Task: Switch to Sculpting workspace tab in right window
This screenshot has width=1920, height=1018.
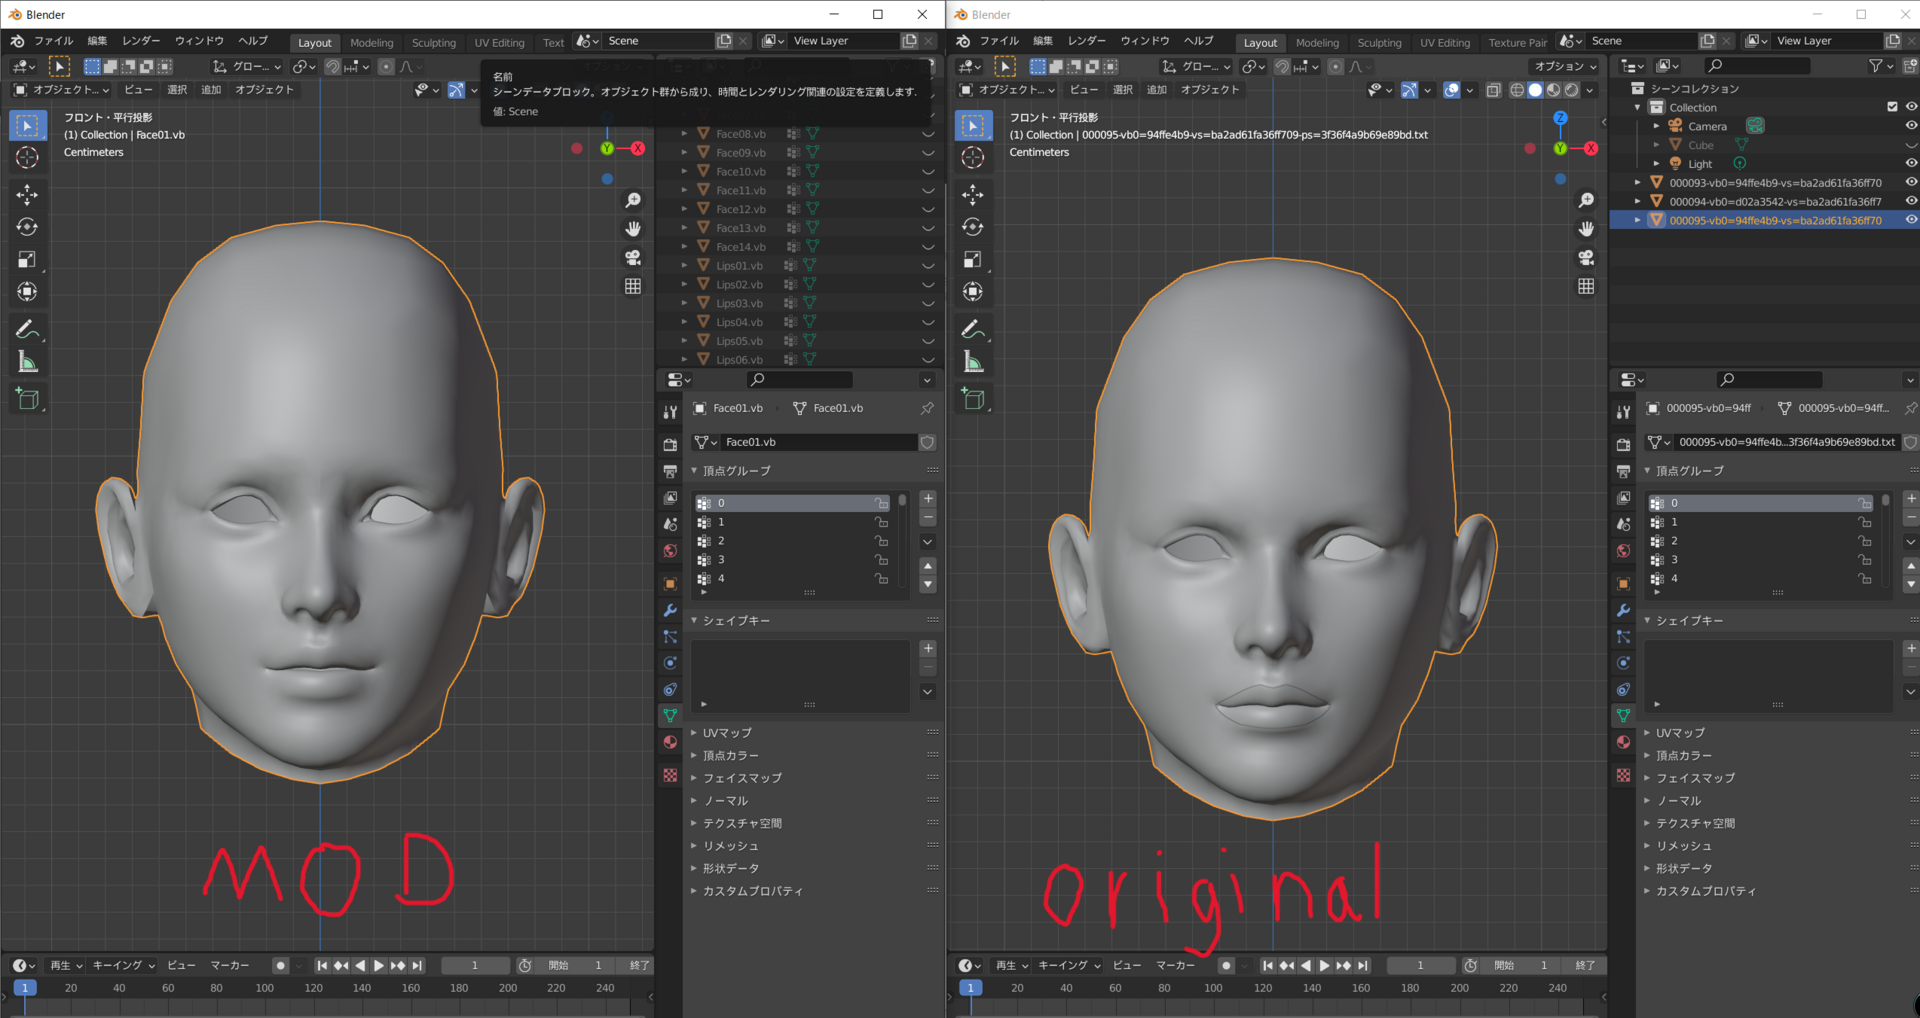Action: [x=1379, y=42]
